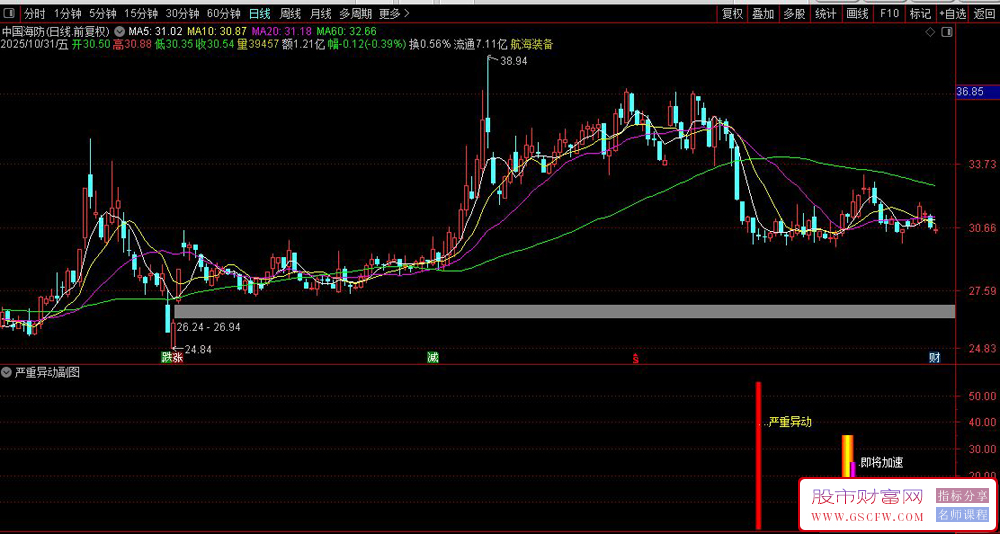
Task: Click the MA5: 31.02 label
Action: [156, 31]
